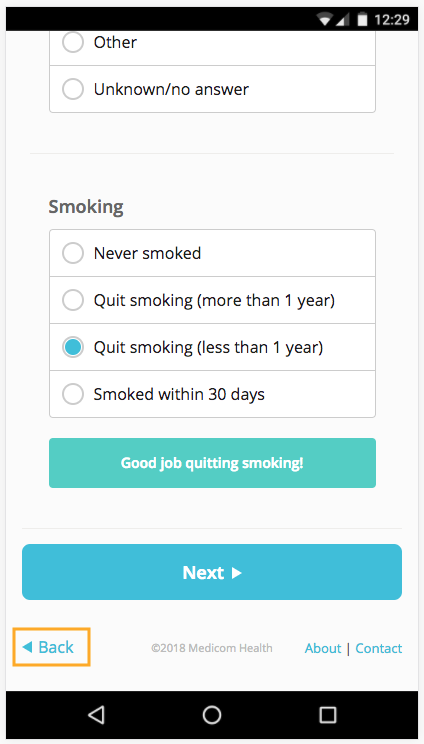Tap the Android home circle icon
The image size is (424, 744).
(212, 715)
